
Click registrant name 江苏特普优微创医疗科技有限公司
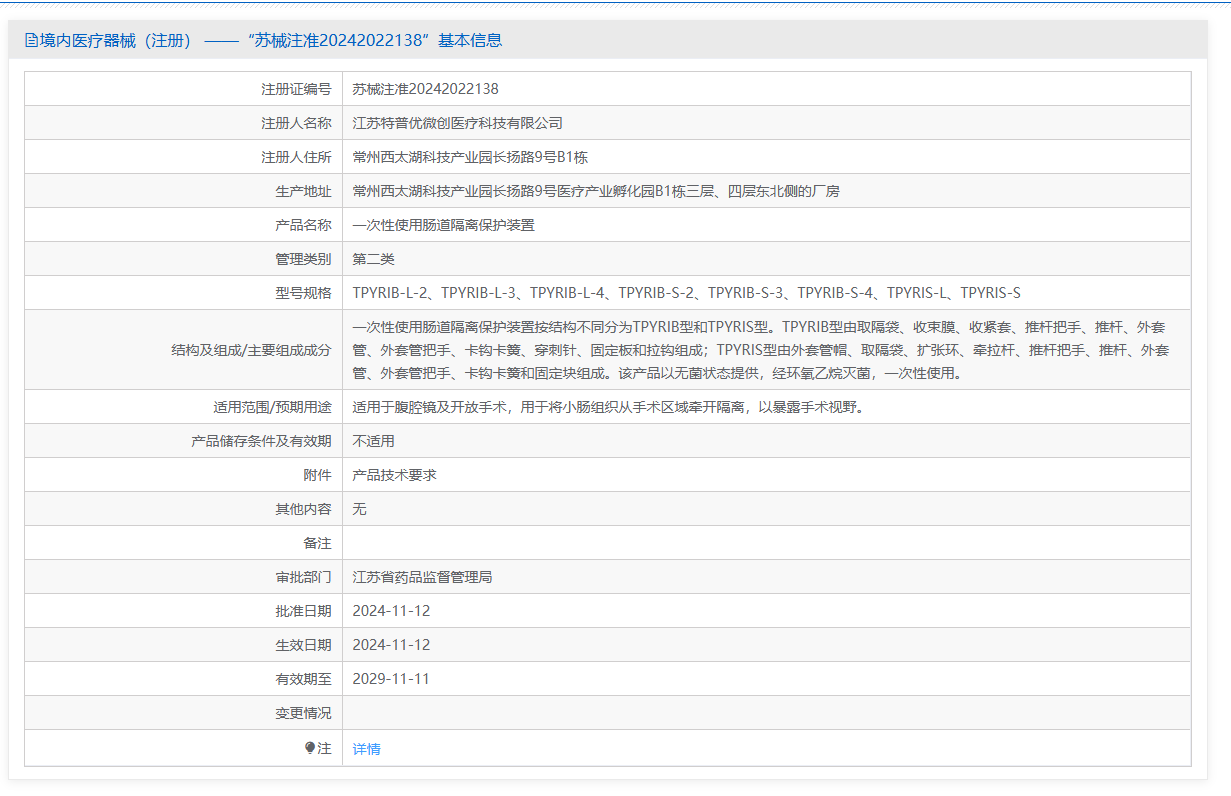tap(457, 123)
